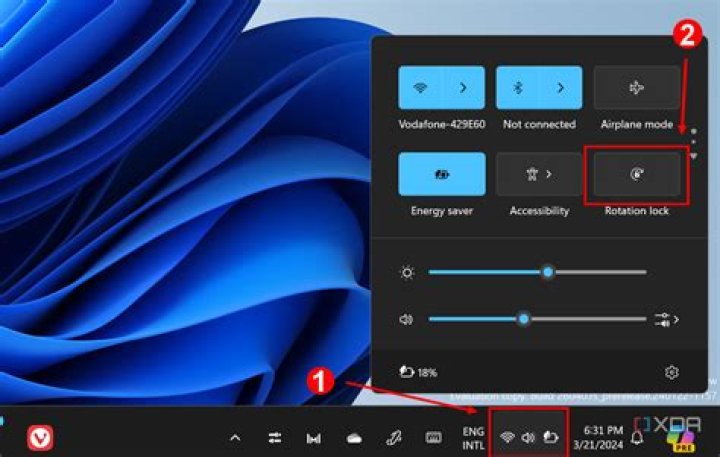720x457 pixels.
Task: Open the quick settings gear icon
Action: tap(672, 372)
